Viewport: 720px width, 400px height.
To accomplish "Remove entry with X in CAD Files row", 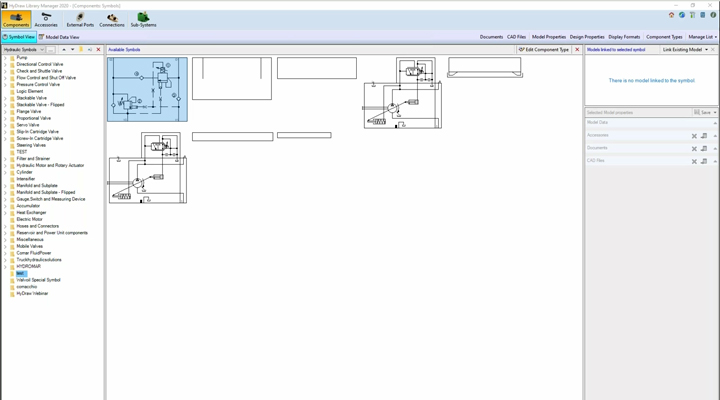I will (694, 161).
